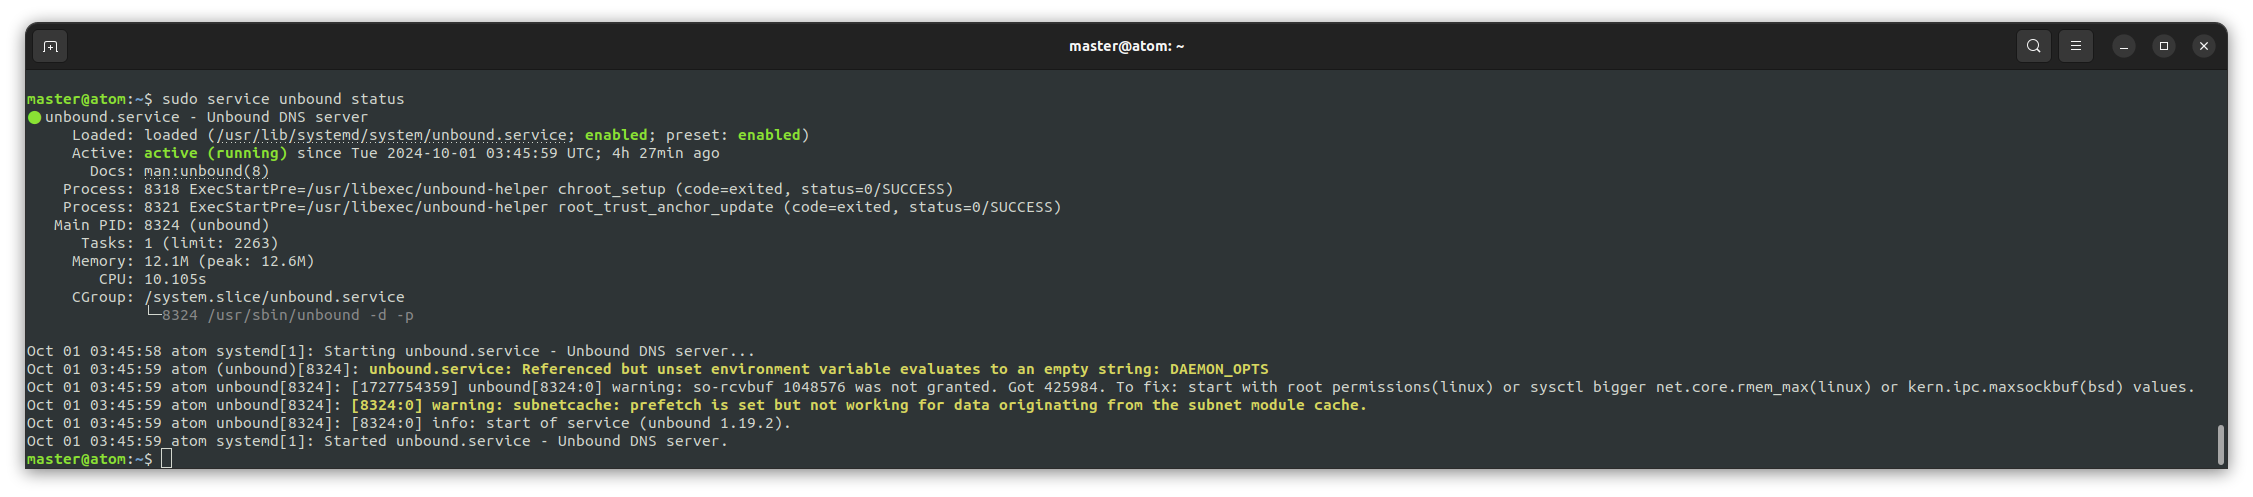This screenshot has width=2253, height=497.
Task: Click the green active status dot
Action: (x=34, y=117)
